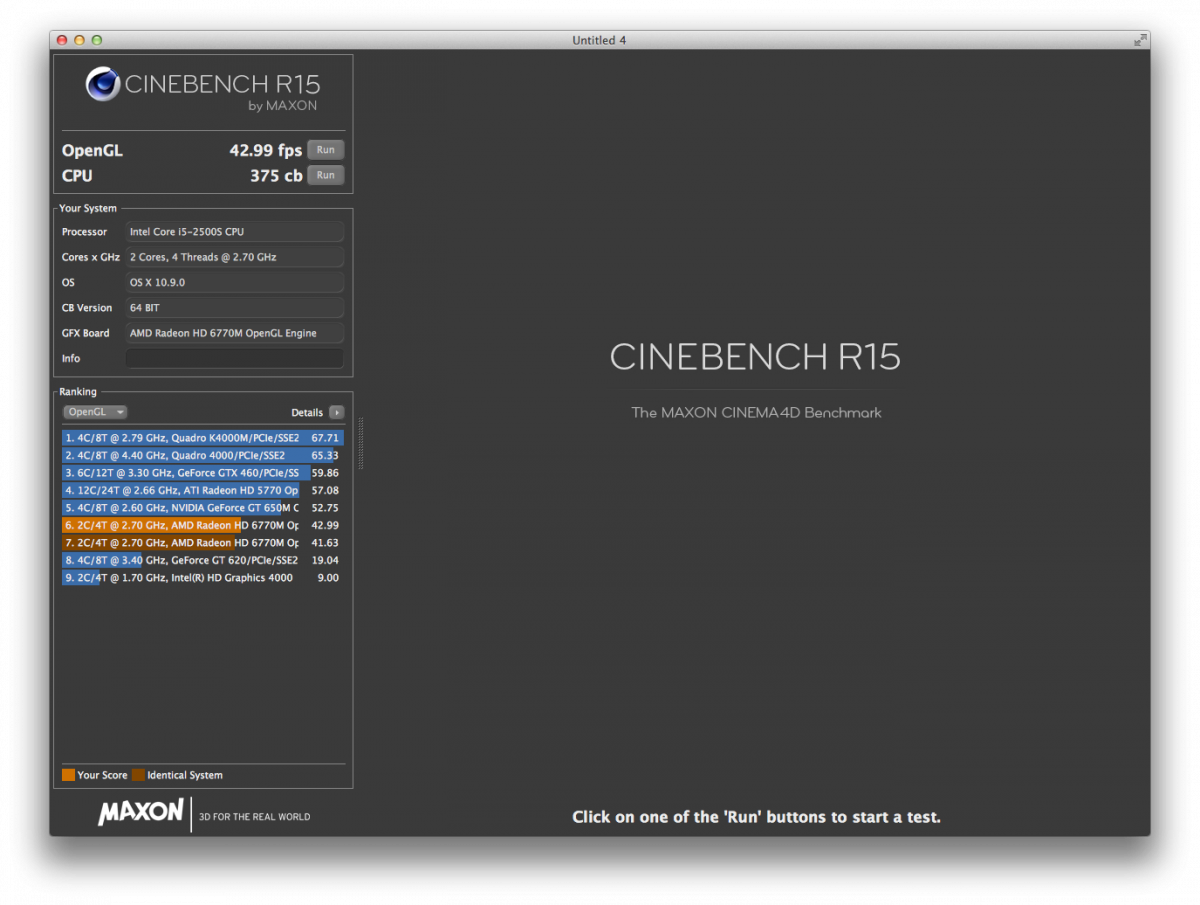Open the OpenGL ranking dropdown
Viewport: 1200px width, 905px height.
tap(95, 412)
